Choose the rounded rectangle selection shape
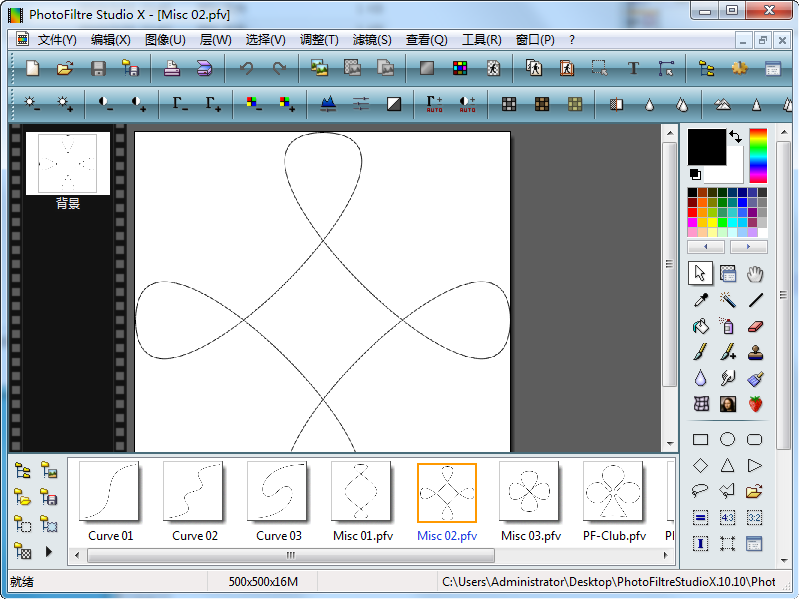 755,439
